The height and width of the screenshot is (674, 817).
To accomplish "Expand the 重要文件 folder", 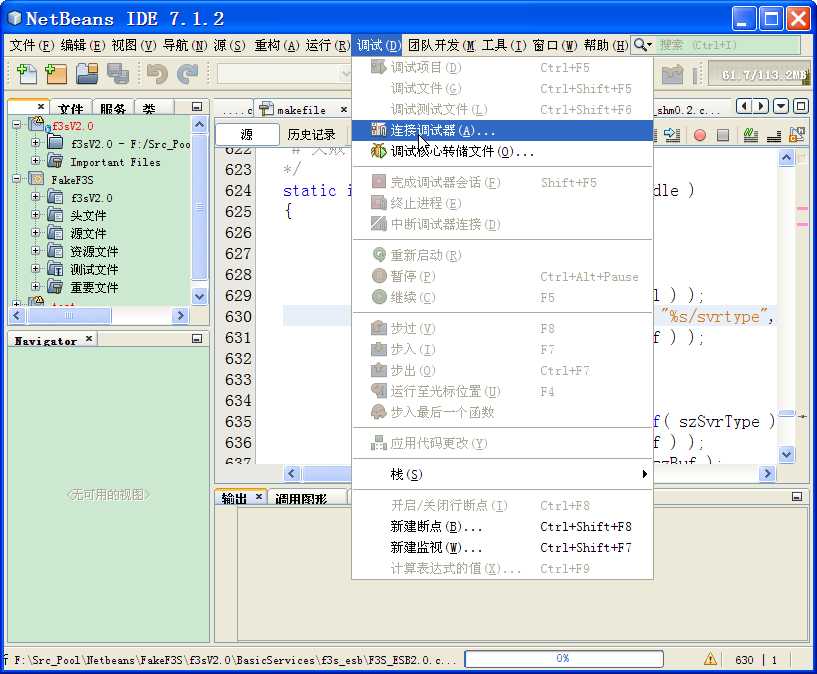I will 35,286.
